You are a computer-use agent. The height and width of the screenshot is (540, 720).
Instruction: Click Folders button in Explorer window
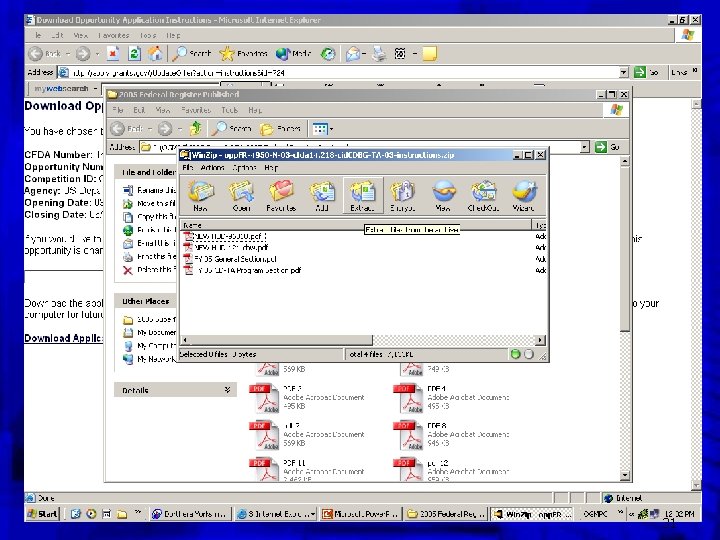[281, 129]
